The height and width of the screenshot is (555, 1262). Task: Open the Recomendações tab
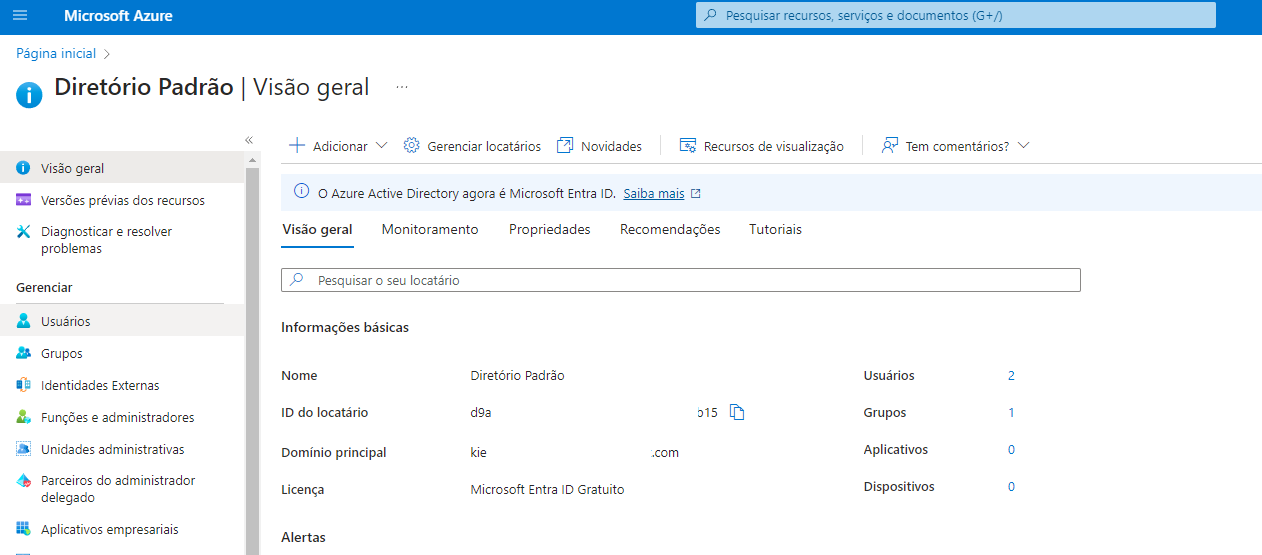click(670, 229)
